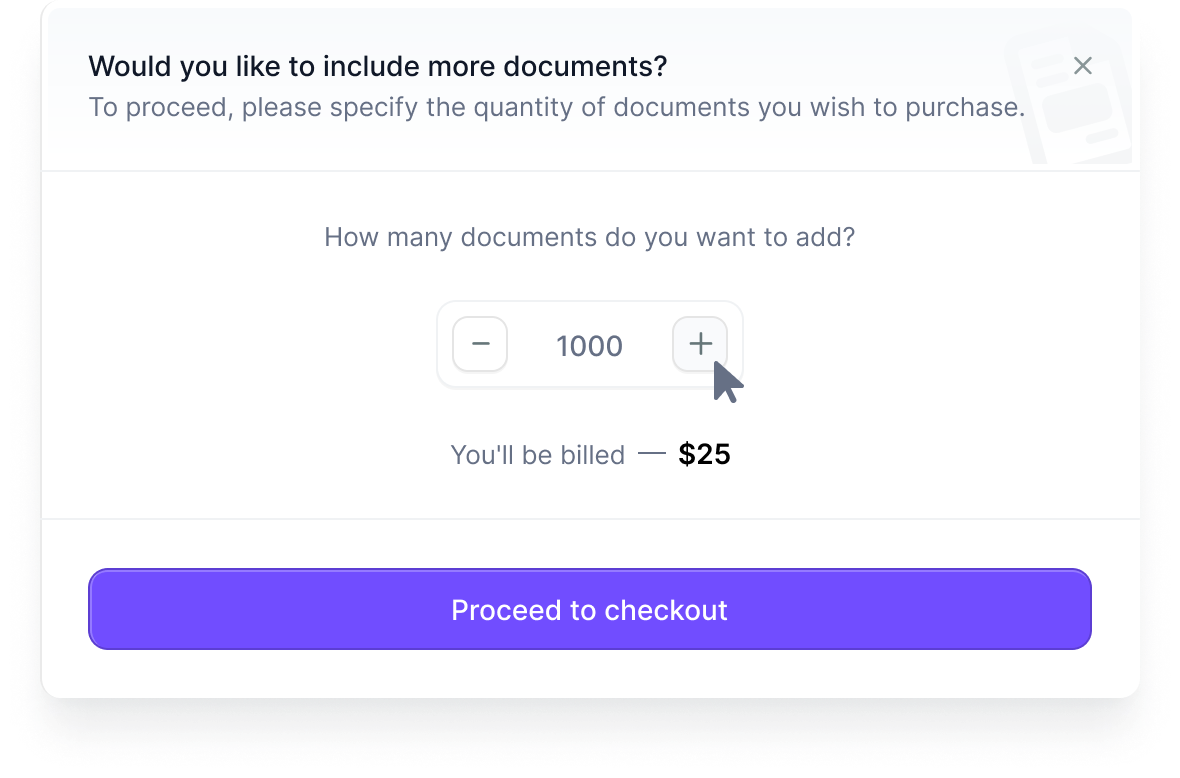
Task: Click the number 1000 between stepper buttons
Action: tap(590, 346)
